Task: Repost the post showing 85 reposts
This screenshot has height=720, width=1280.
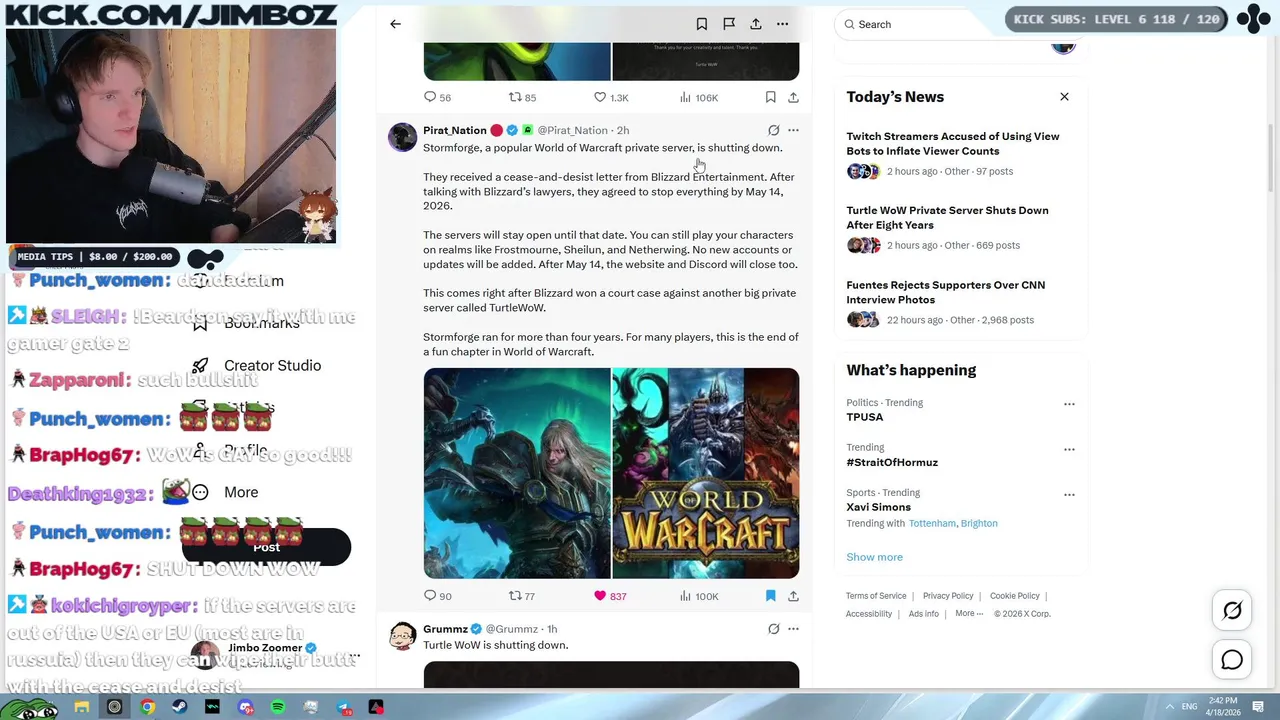Action: coord(522,97)
